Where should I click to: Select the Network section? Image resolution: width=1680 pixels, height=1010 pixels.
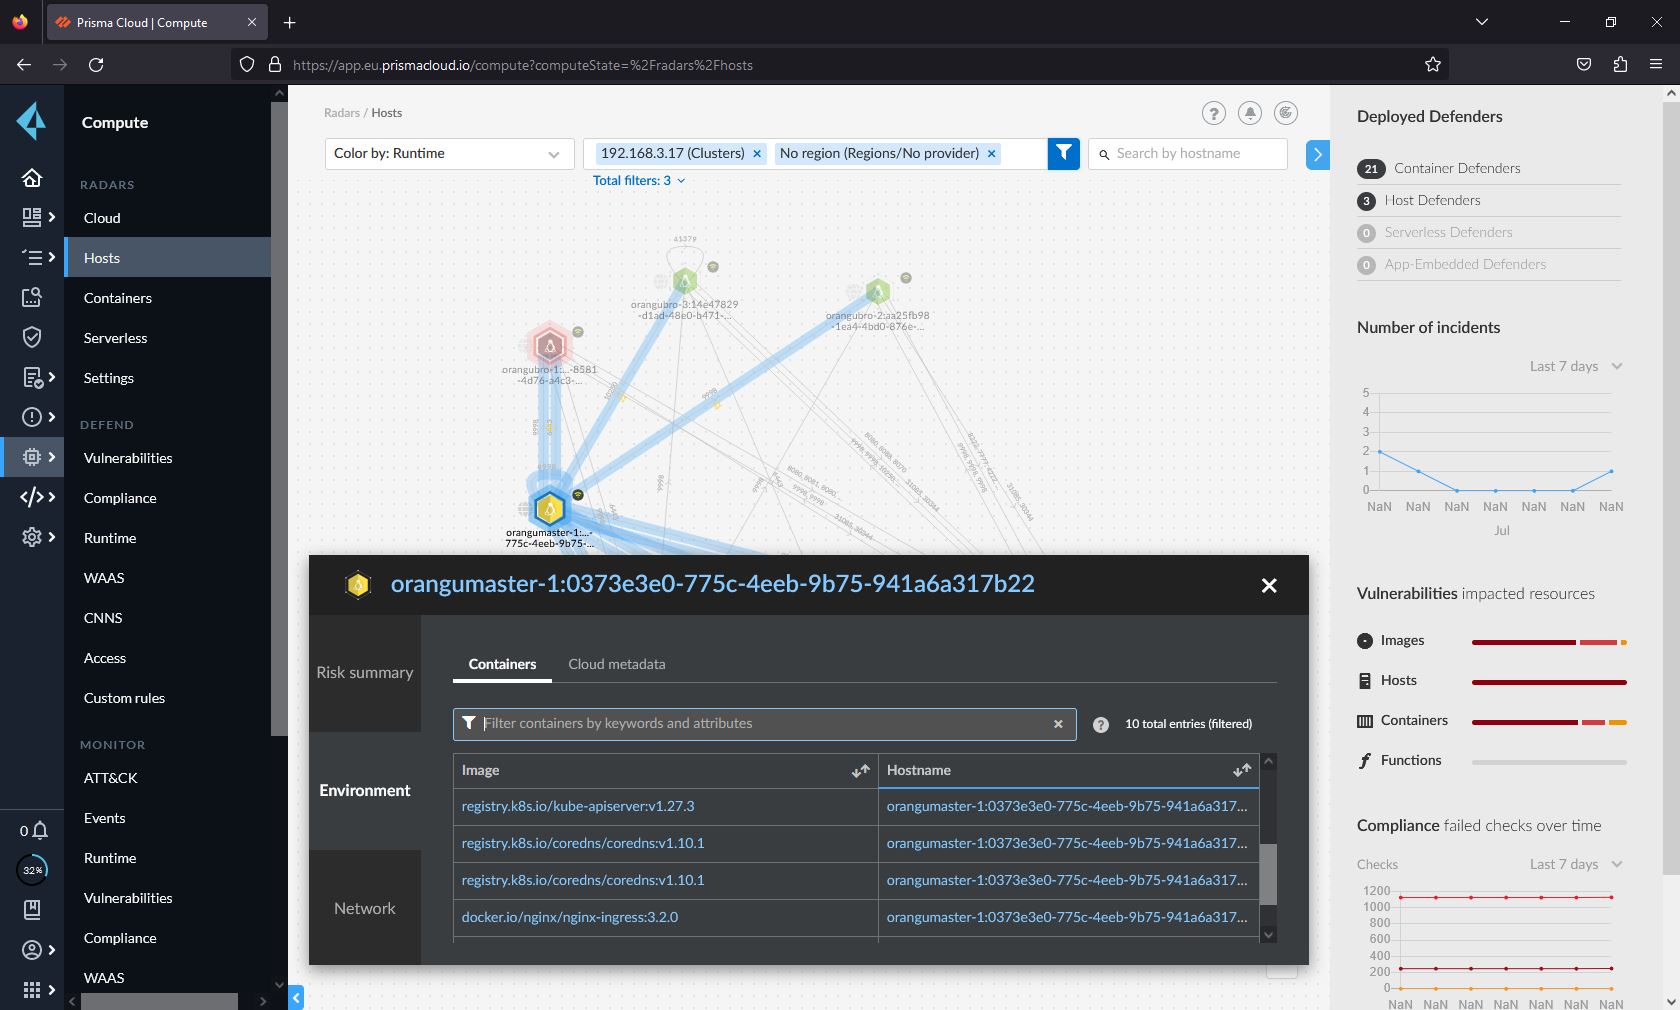pos(365,908)
